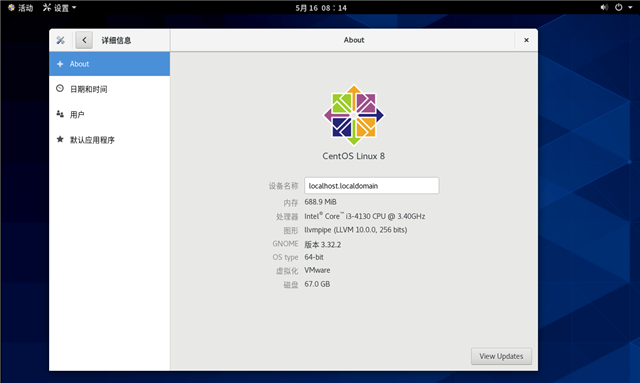The height and width of the screenshot is (383, 640).
Task: Open 默认应用程序 panel
Action: (109, 140)
